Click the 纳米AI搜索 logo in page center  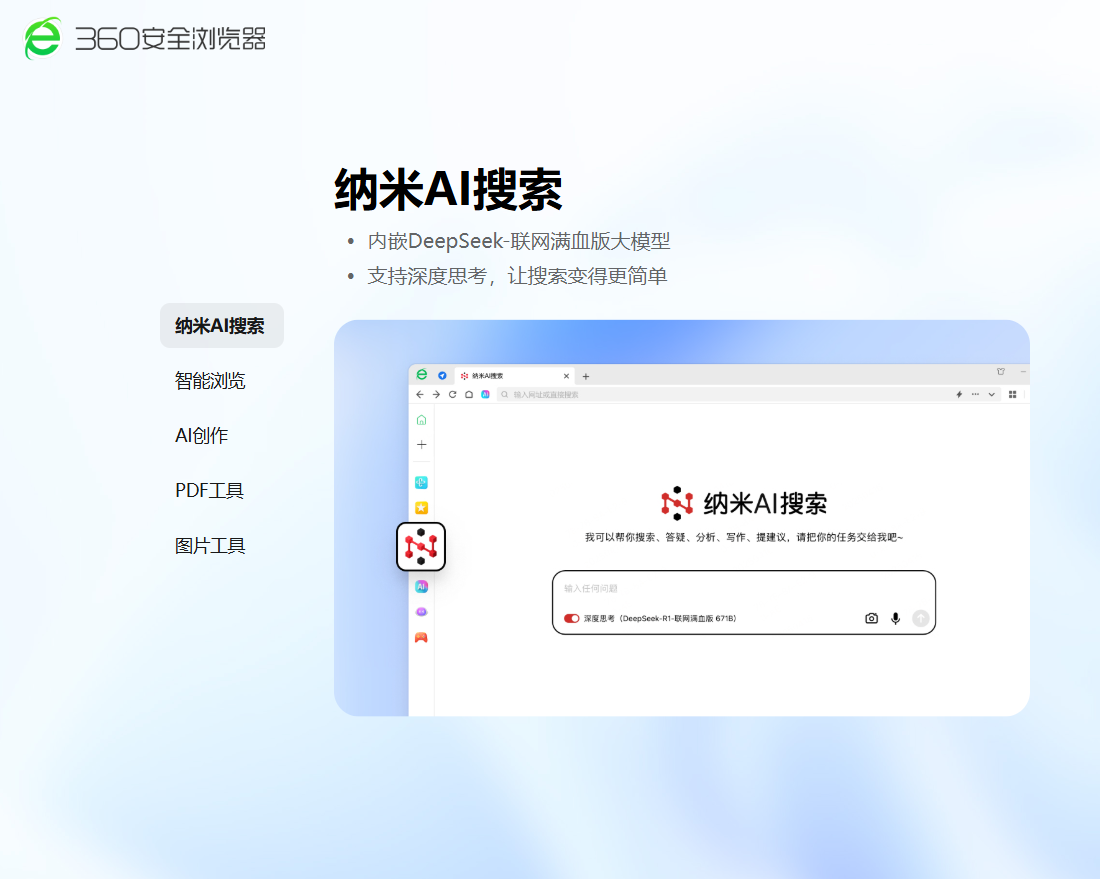click(744, 503)
